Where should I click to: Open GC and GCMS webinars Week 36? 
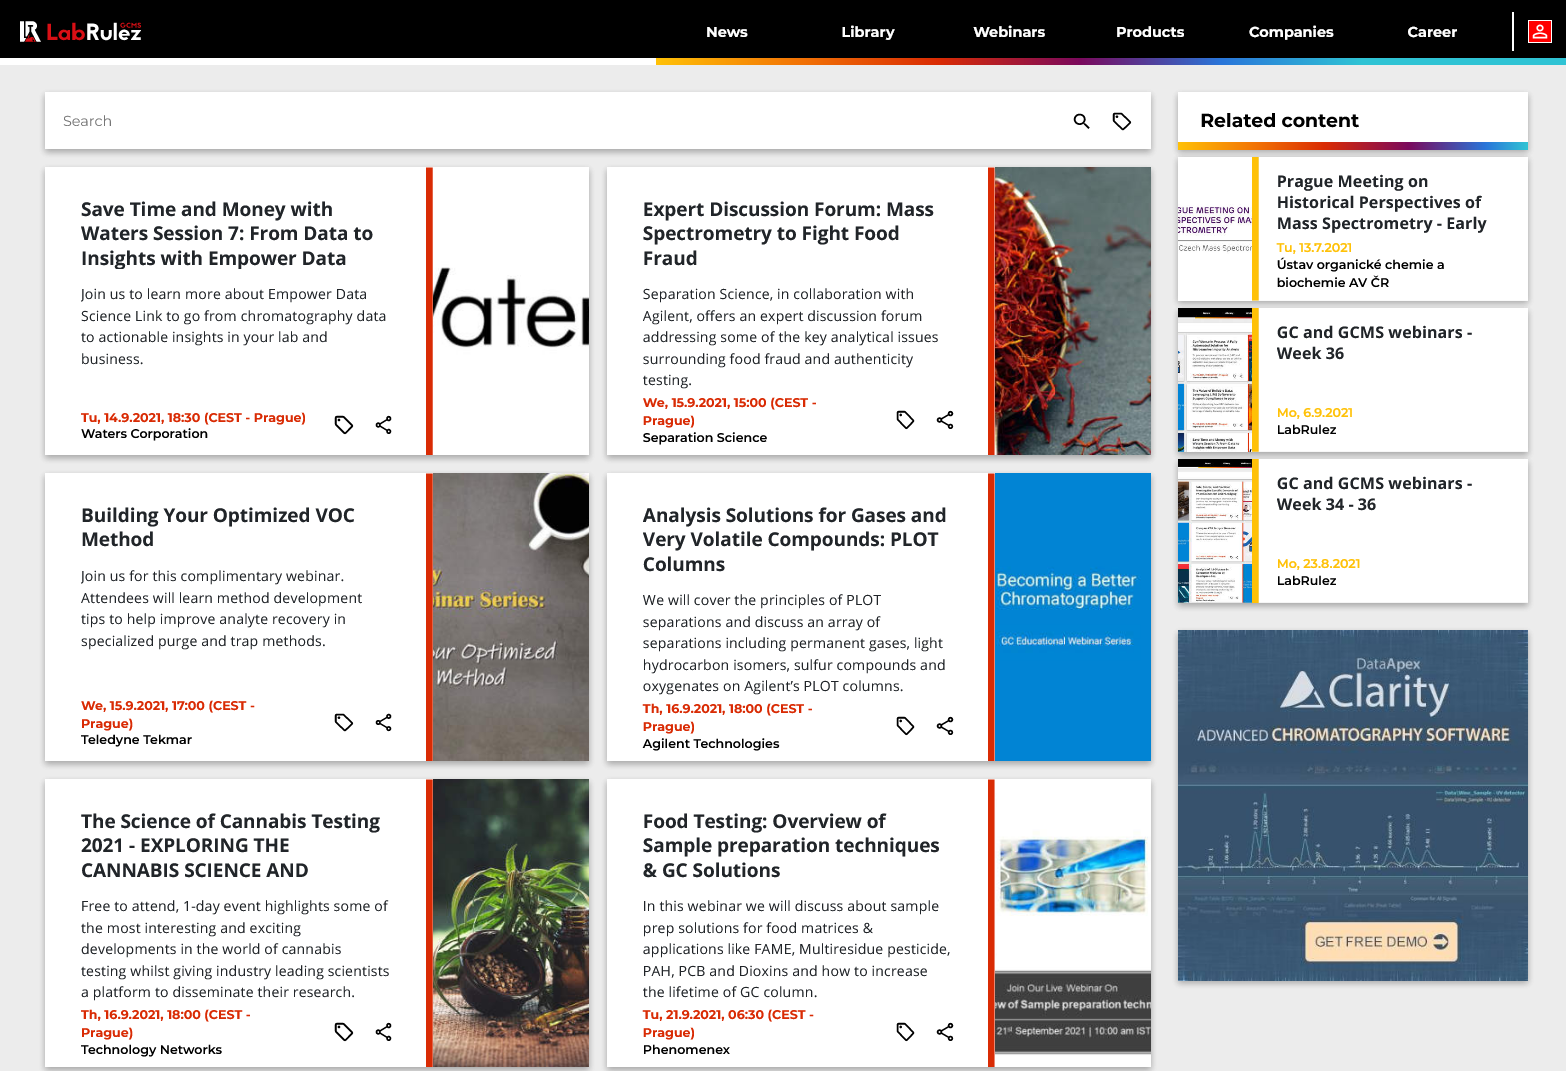click(1374, 343)
